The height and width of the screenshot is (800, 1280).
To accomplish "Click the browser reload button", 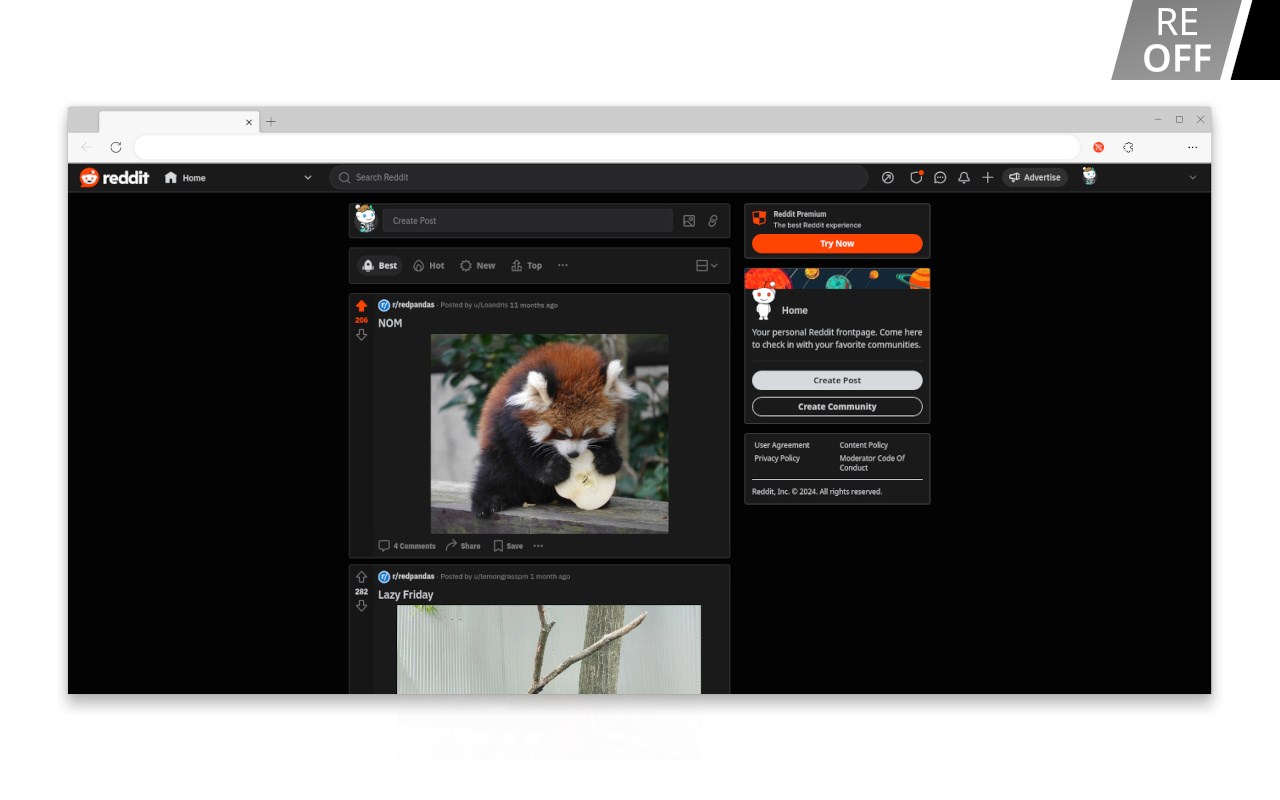I will pos(116,147).
